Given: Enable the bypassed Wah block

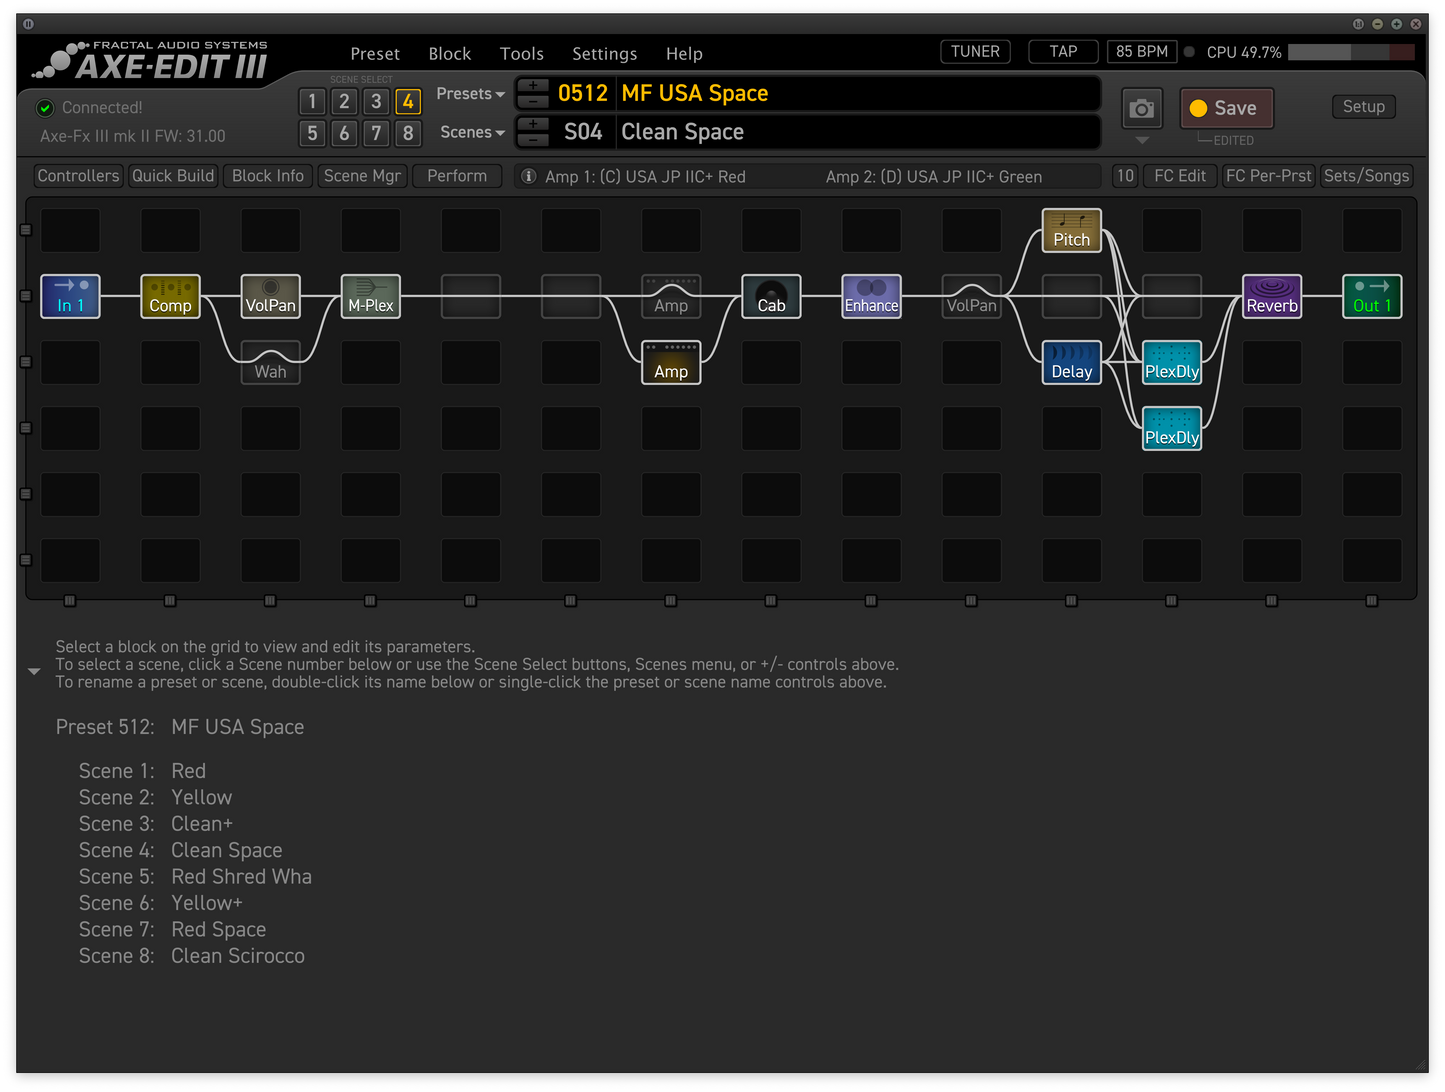Looking at the screenshot, I should click(270, 362).
